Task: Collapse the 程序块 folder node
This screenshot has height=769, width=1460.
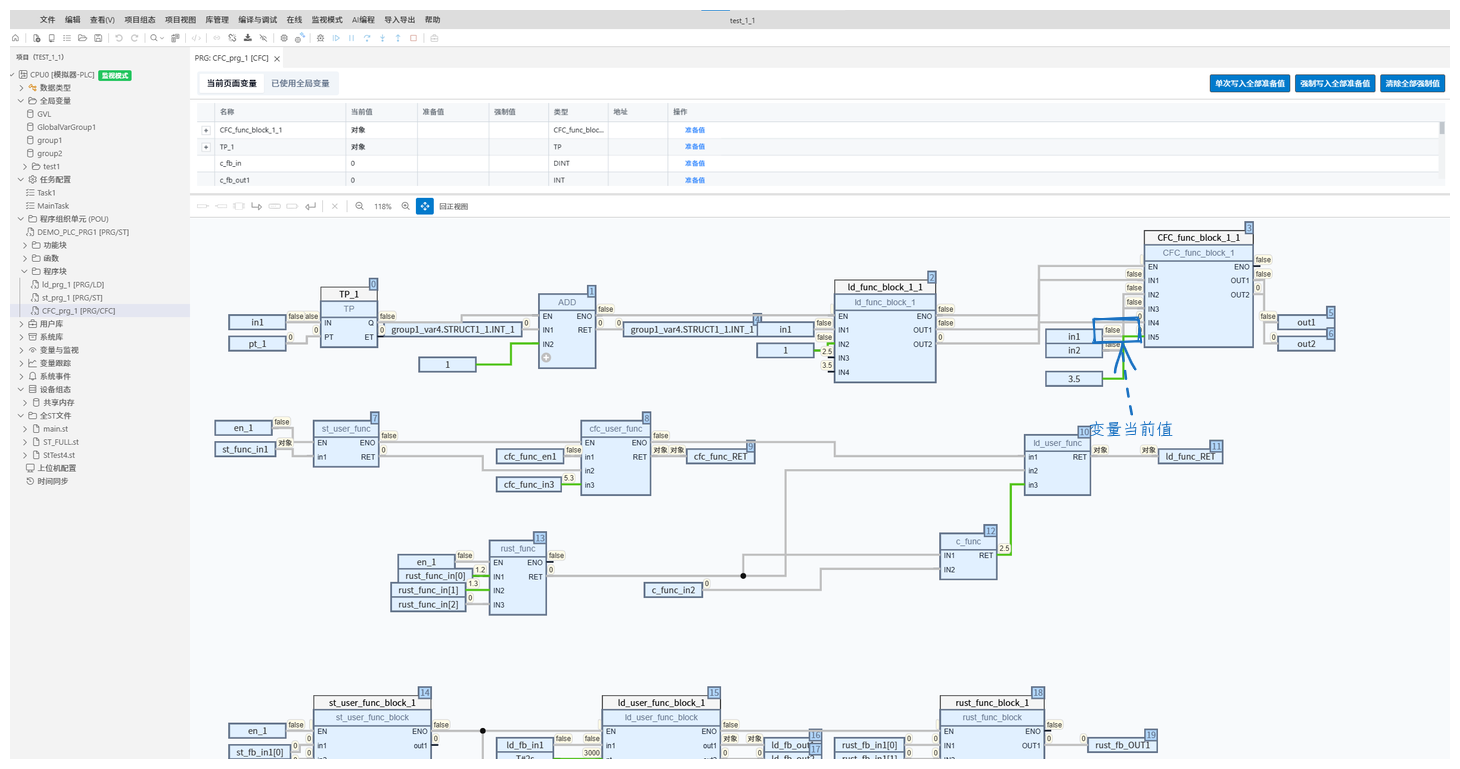Action: pyautogui.click(x=25, y=271)
